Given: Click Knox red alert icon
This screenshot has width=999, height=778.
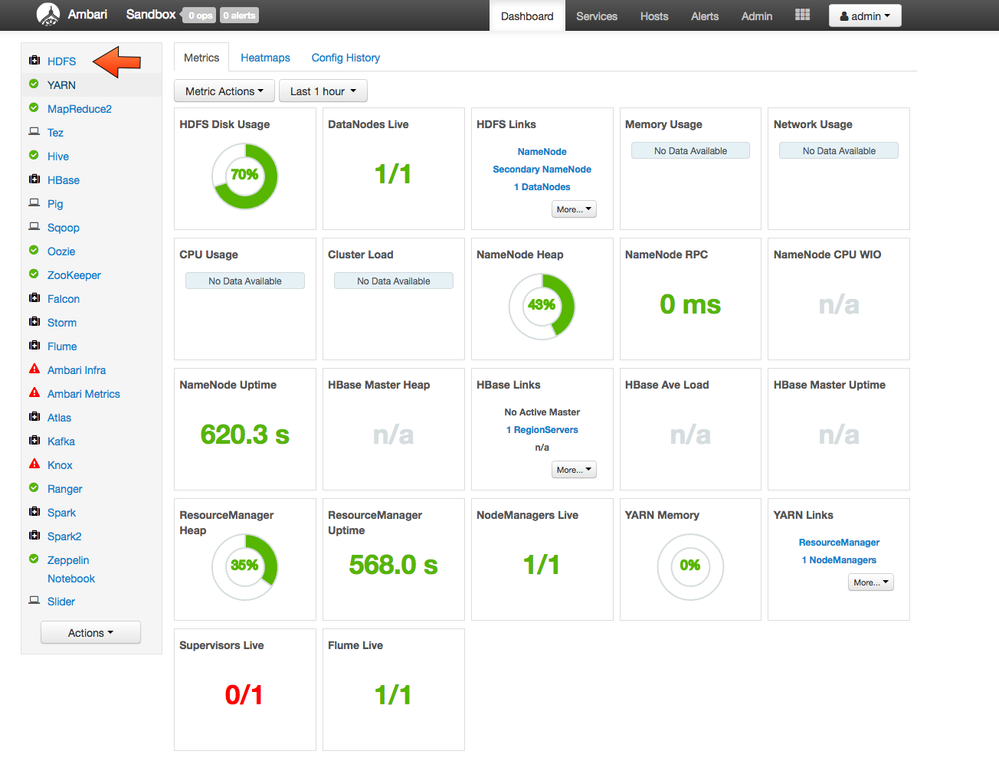Looking at the screenshot, I should 34,464.
